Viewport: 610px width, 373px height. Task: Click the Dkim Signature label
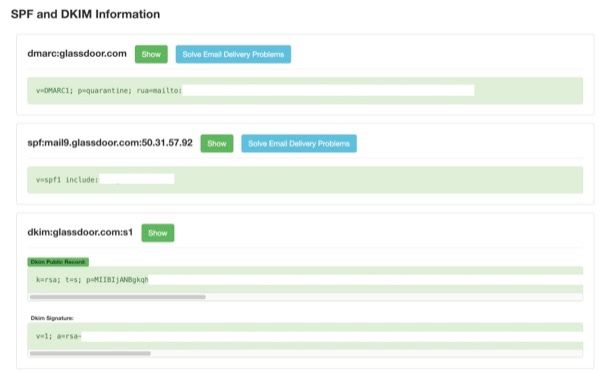(52, 318)
